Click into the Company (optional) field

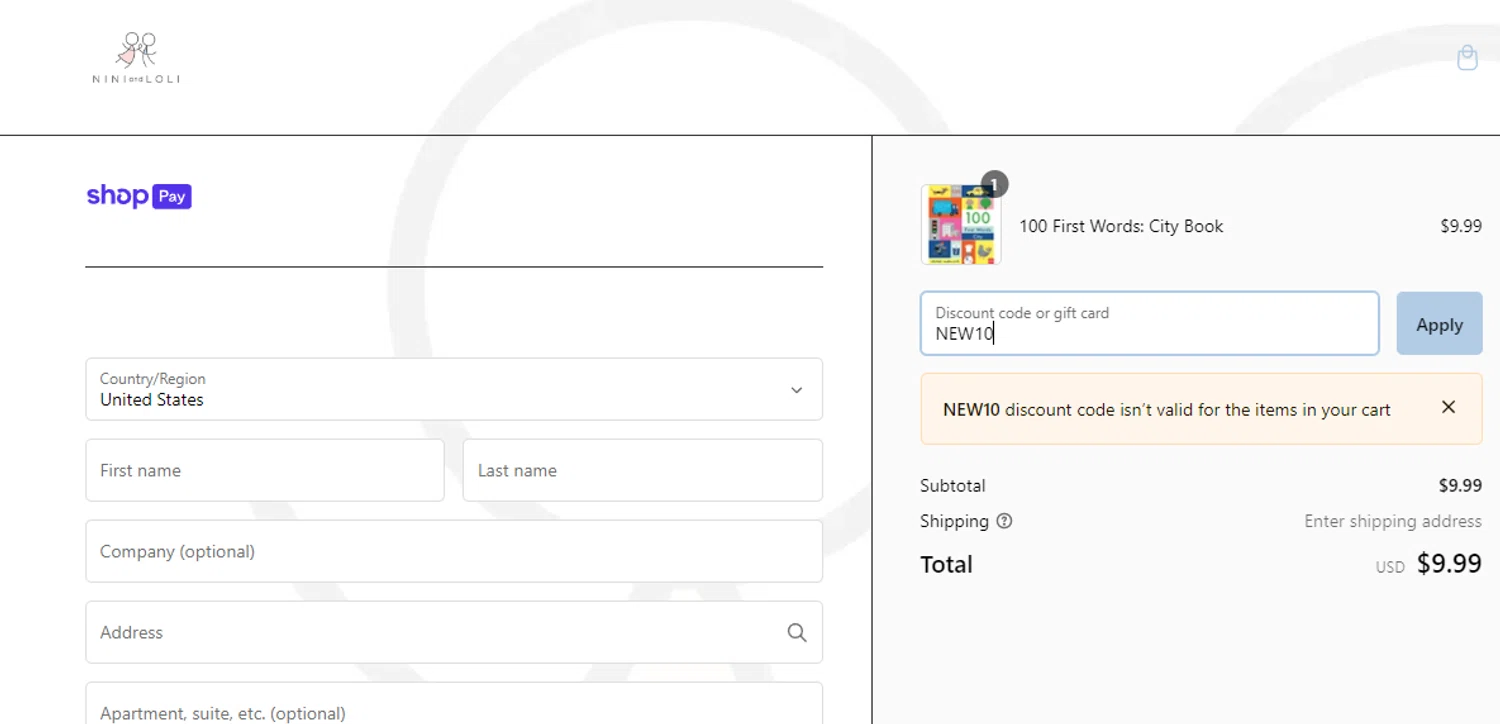tap(454, 551)
